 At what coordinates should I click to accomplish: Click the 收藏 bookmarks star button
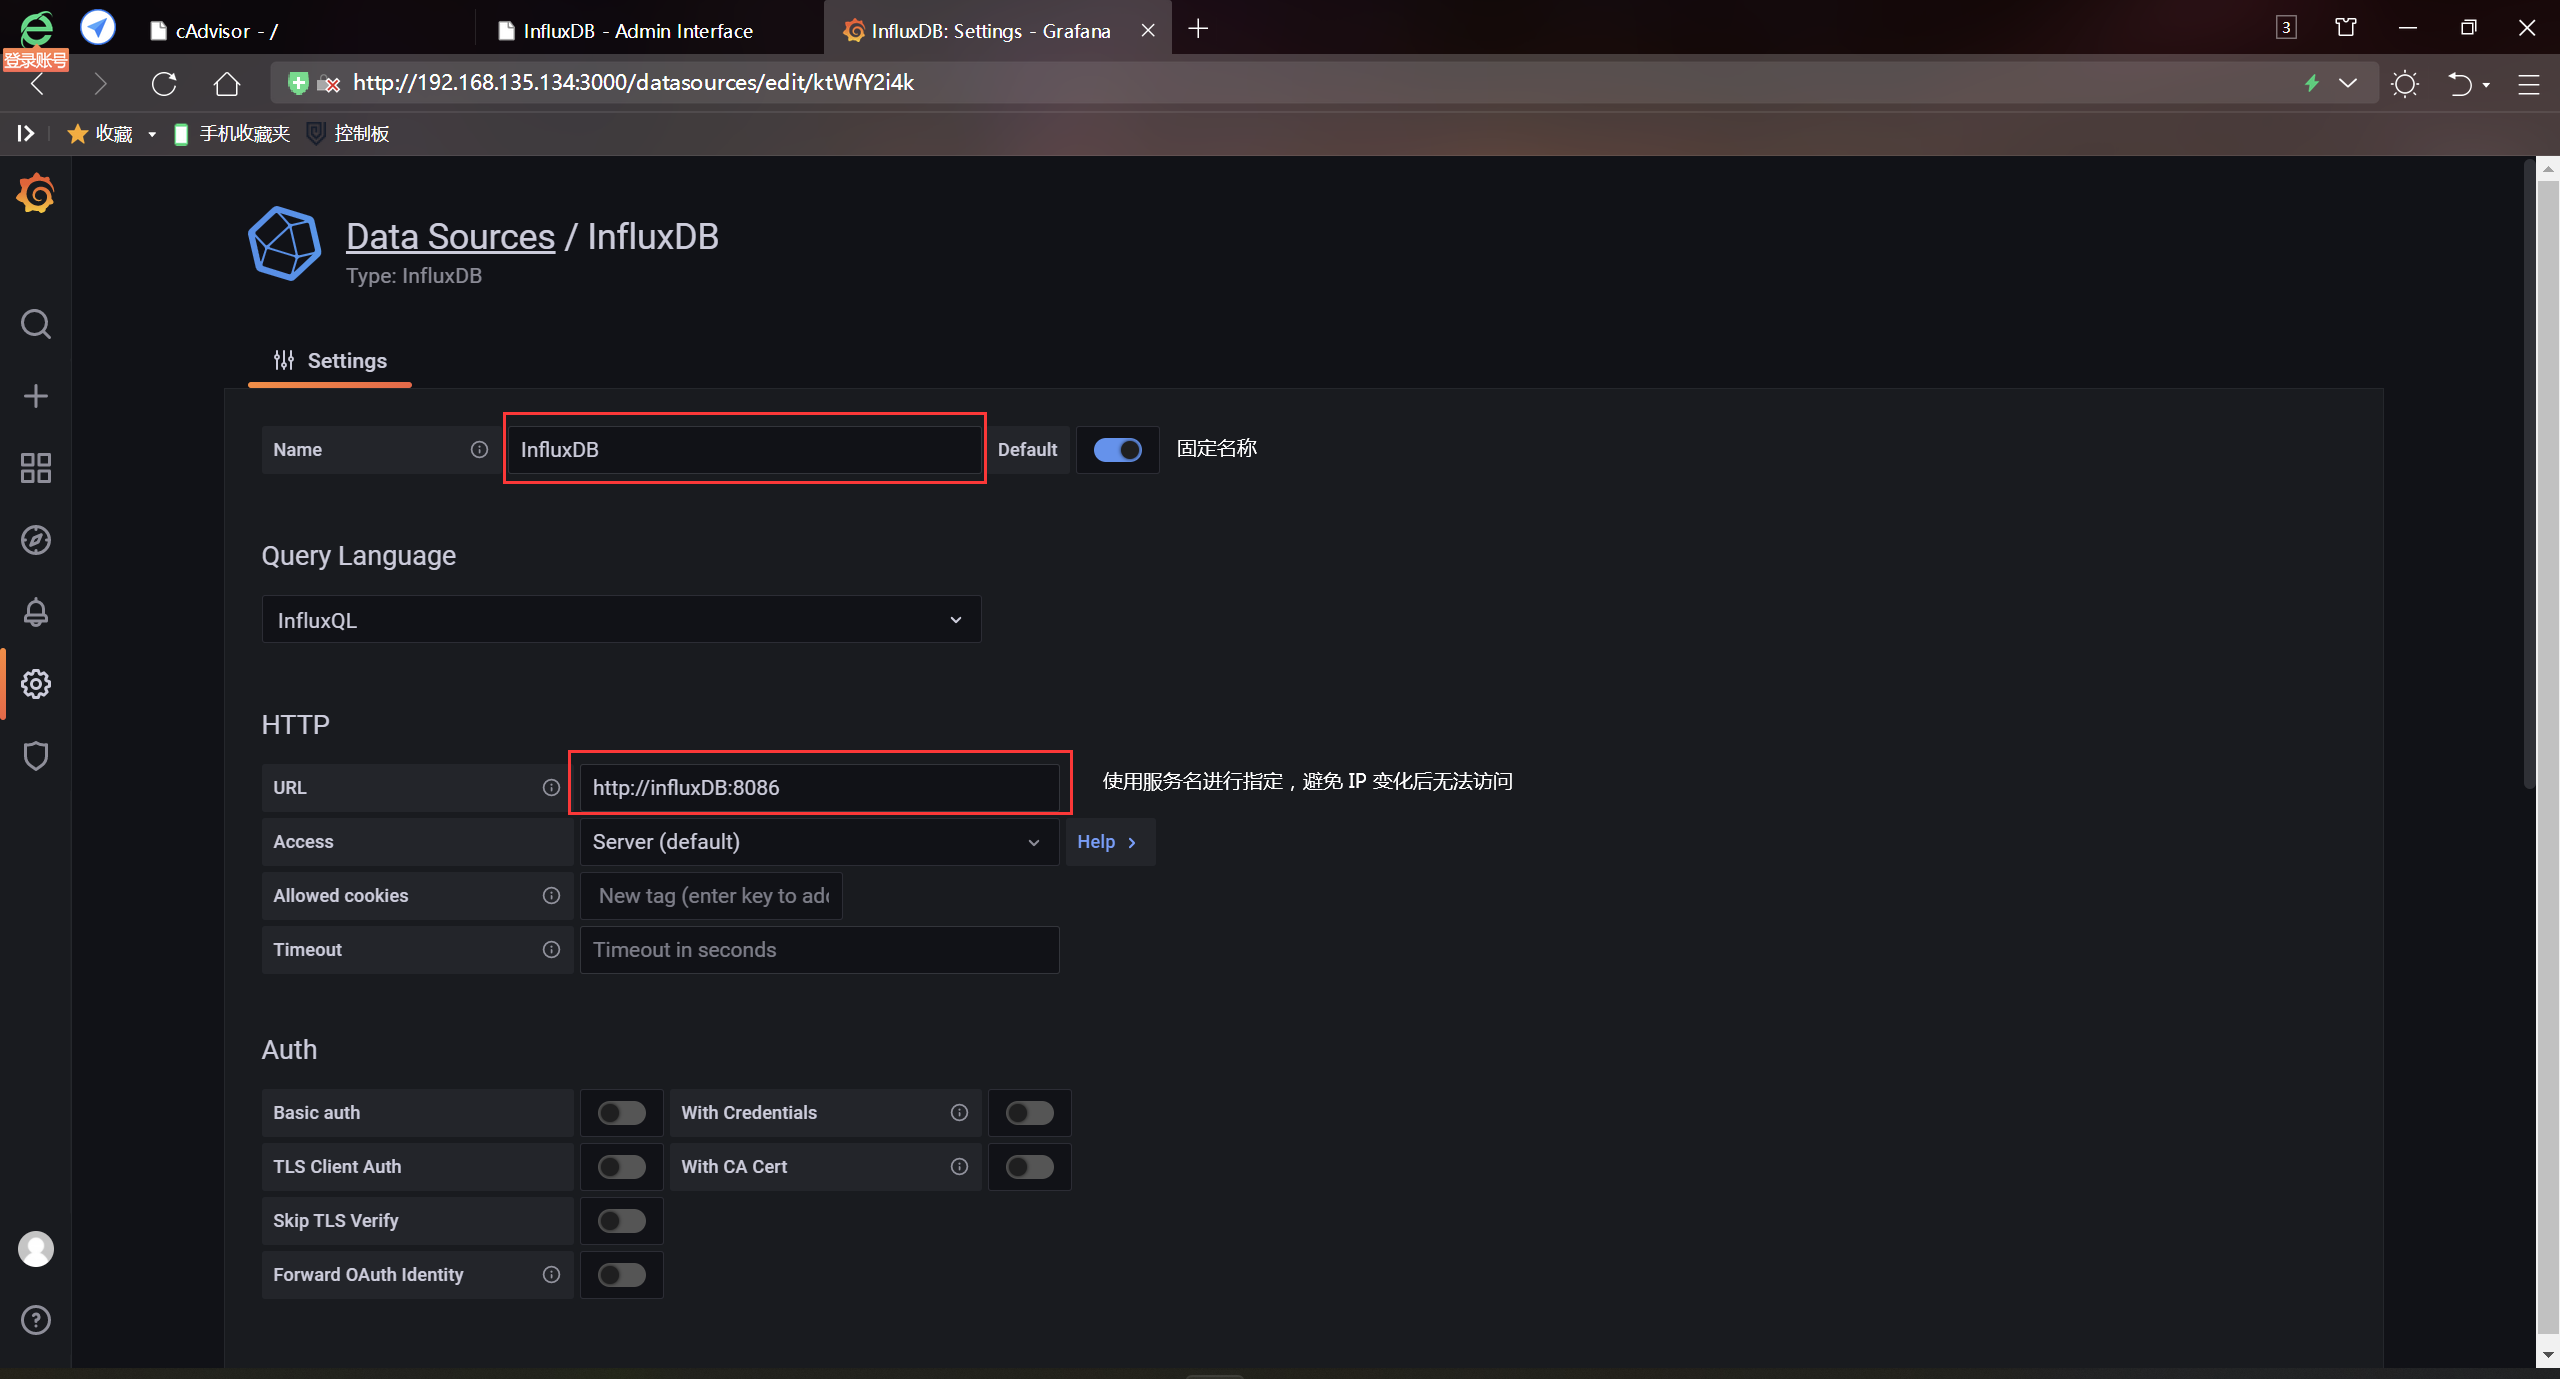pos(100,134)
